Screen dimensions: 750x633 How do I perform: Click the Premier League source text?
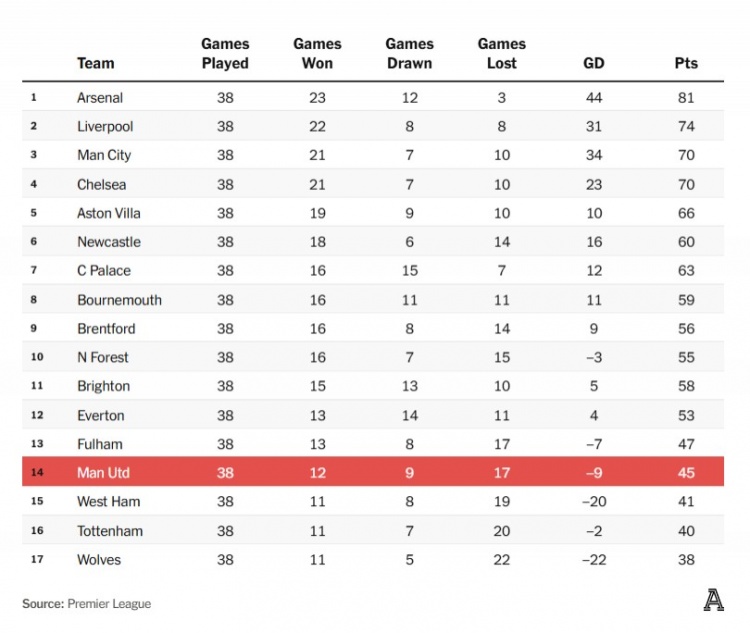(109, 604)
